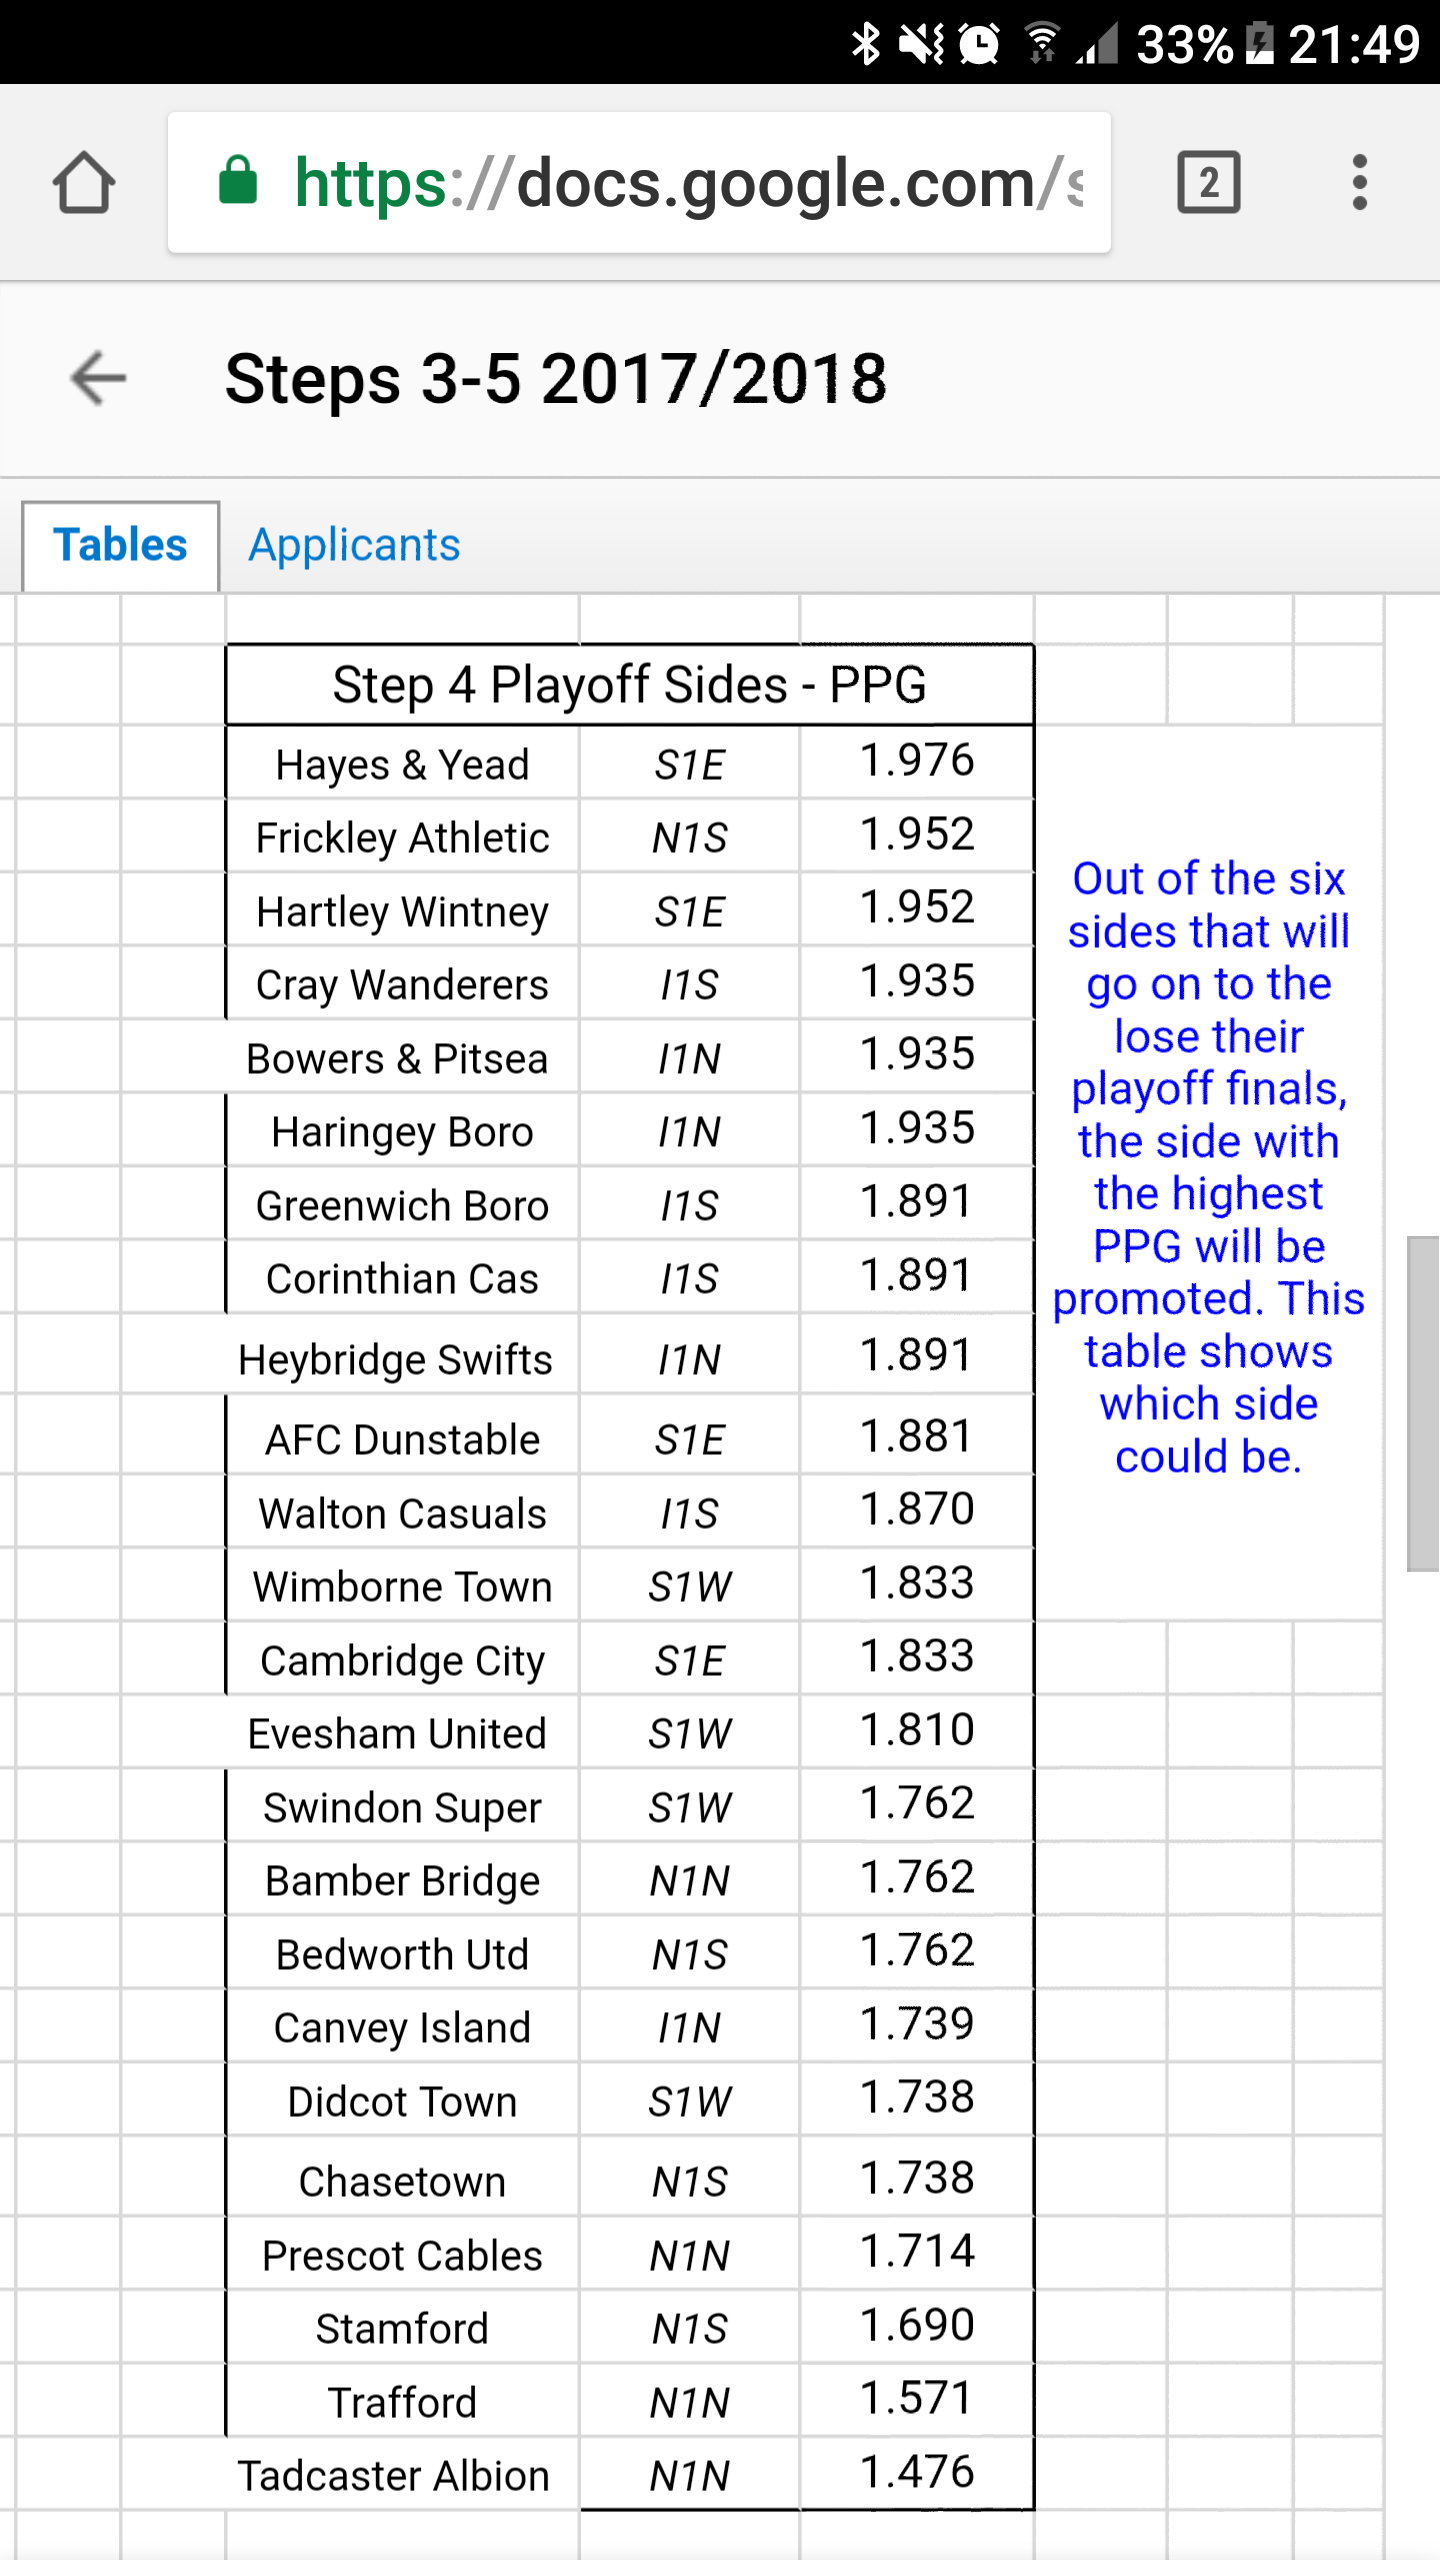Select Frickley Athletic's N1S division cell
This screenshot has width=1440, height=2560.
pyautogui.click(x=689, y=838)
